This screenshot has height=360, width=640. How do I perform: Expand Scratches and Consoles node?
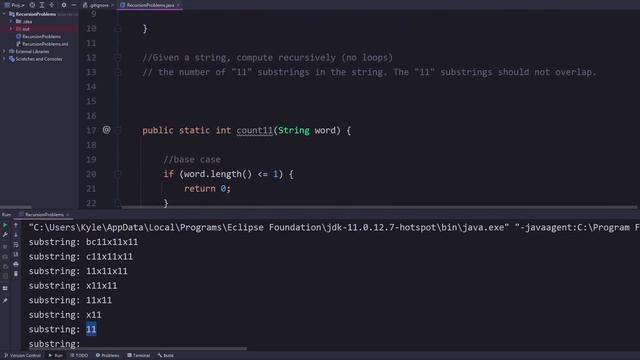(x=4, y=59)
